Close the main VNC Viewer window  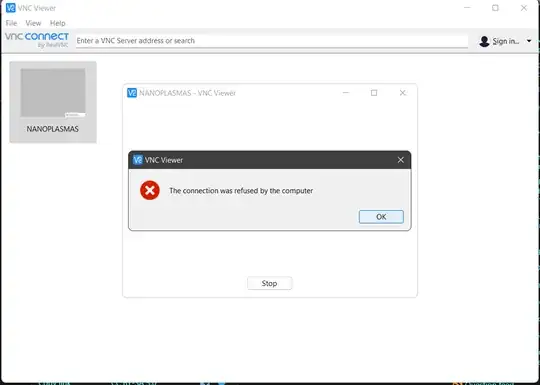click(x=524, y=8)
